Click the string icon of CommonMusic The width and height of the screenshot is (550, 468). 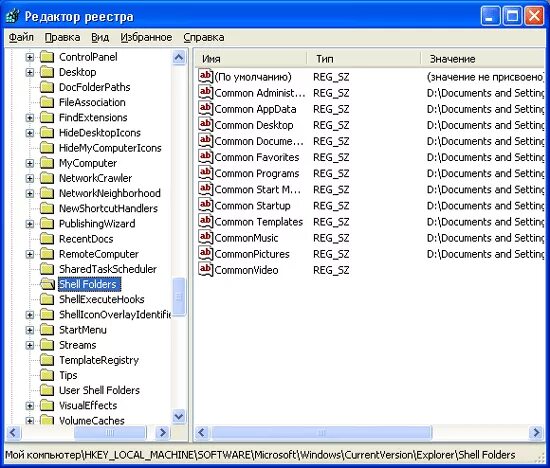(206, 238)
